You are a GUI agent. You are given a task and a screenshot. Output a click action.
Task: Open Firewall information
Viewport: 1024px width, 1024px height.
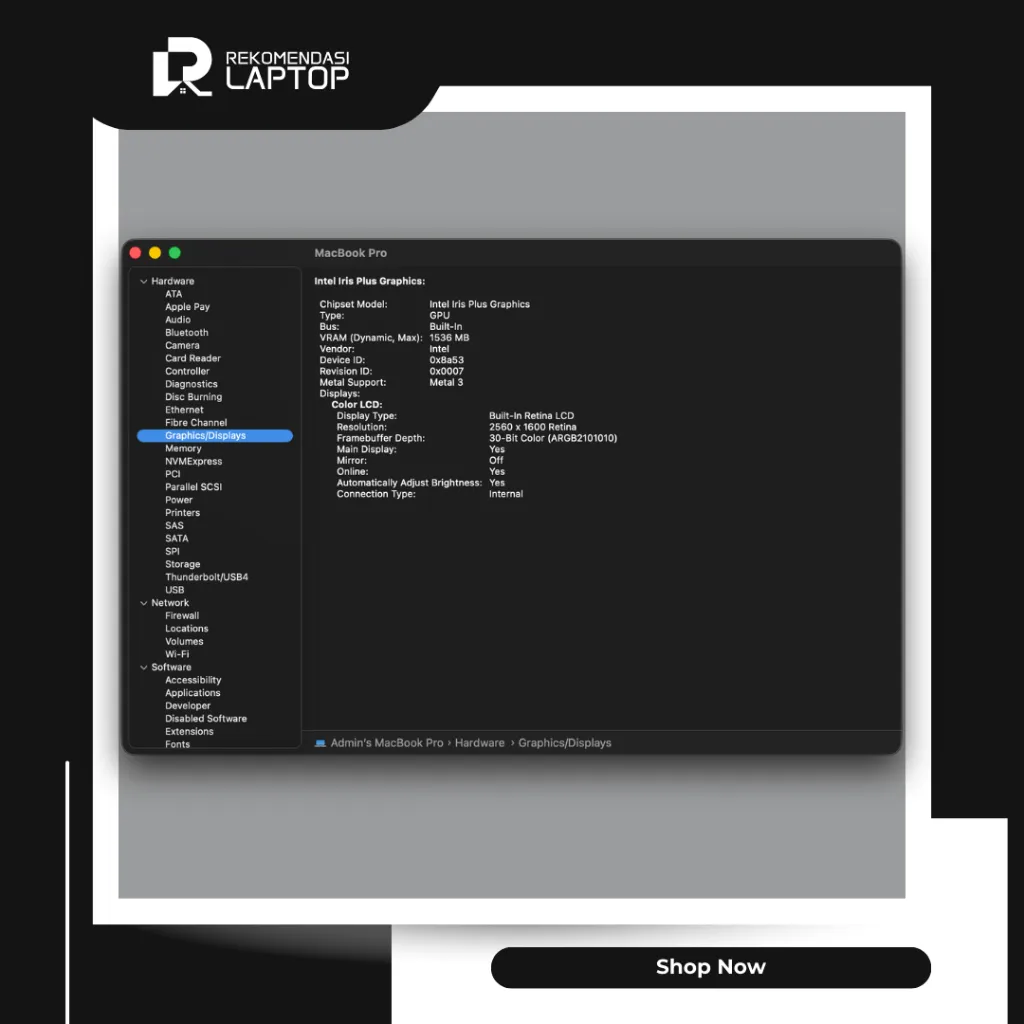(x=182, y=615)
